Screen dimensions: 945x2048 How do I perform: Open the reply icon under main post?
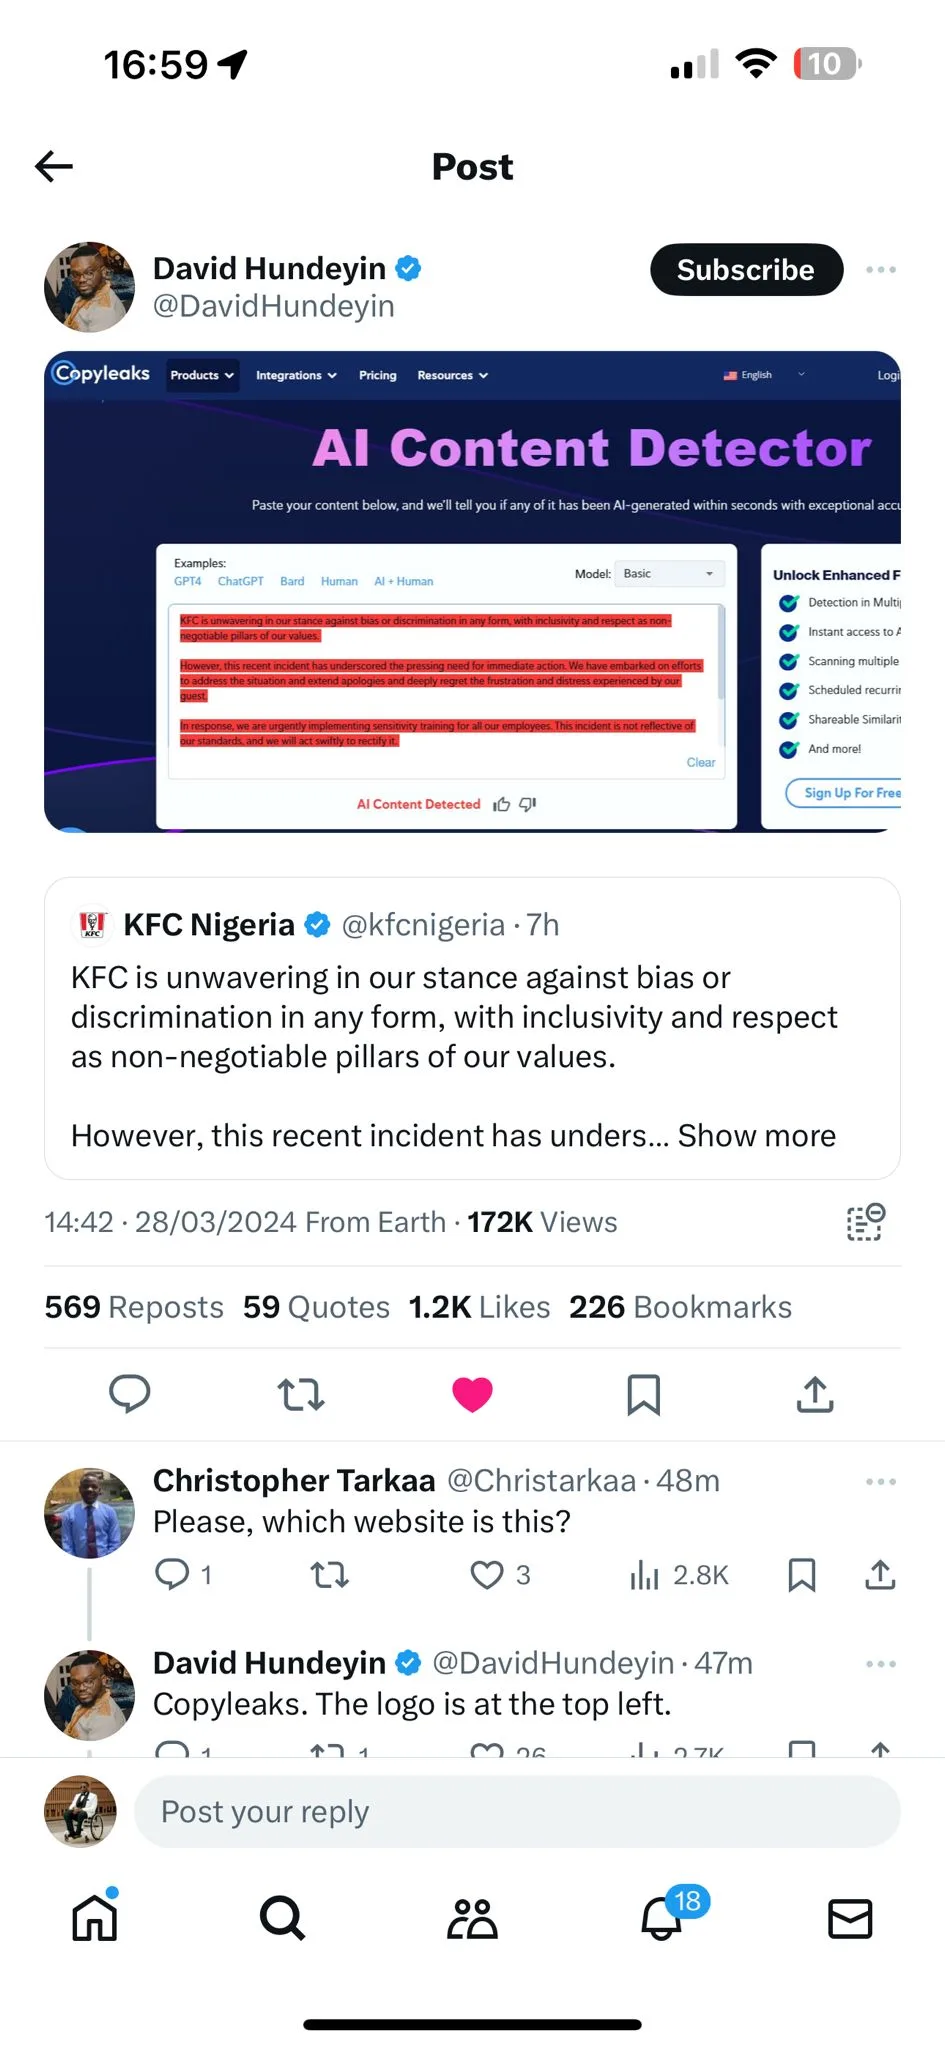129,1393
